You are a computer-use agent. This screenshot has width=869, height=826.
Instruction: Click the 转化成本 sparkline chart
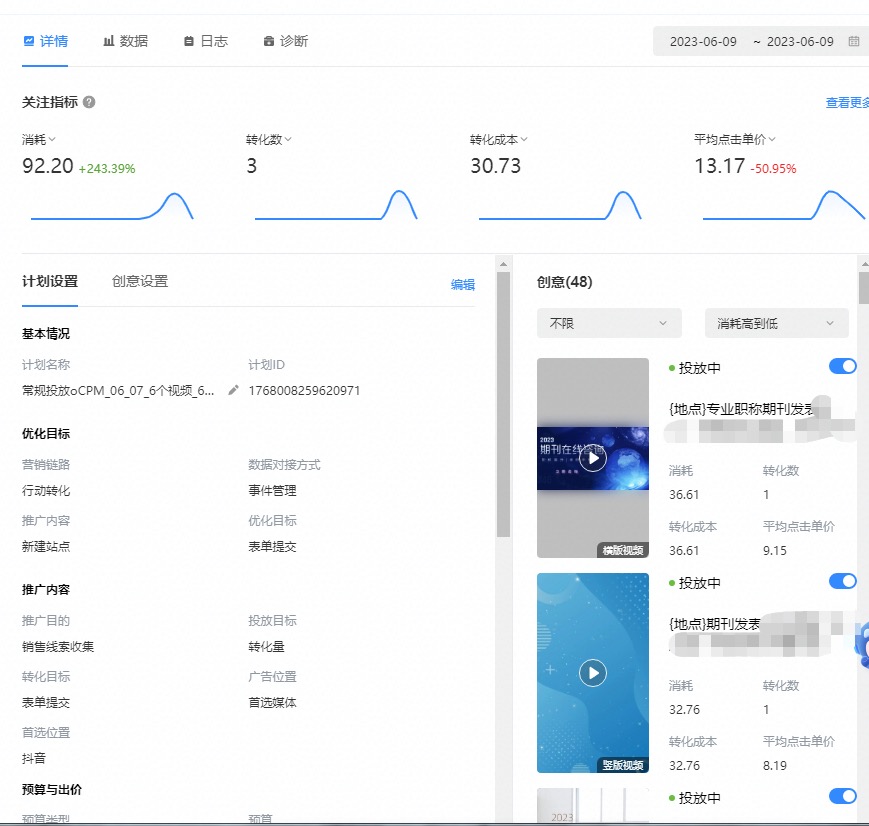[x=560, y=206]
